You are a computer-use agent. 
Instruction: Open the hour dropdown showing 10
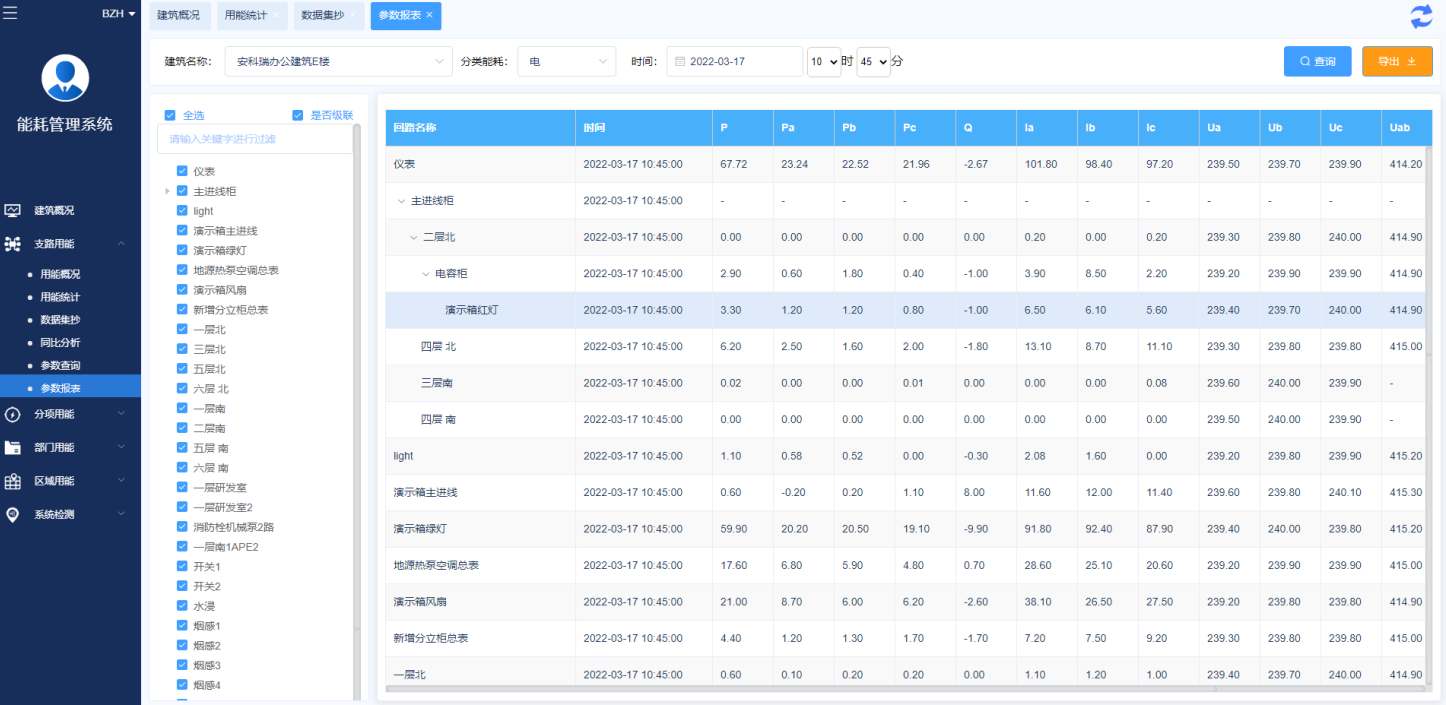824,61
